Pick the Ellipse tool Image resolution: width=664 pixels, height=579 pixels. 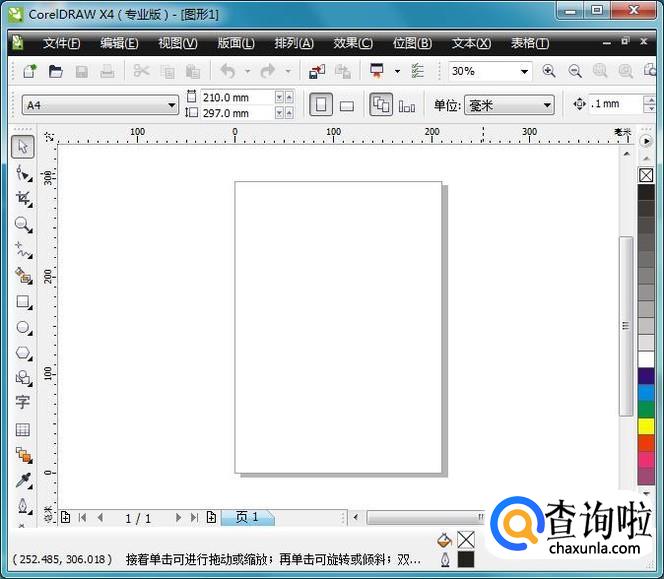coord(23,327)
